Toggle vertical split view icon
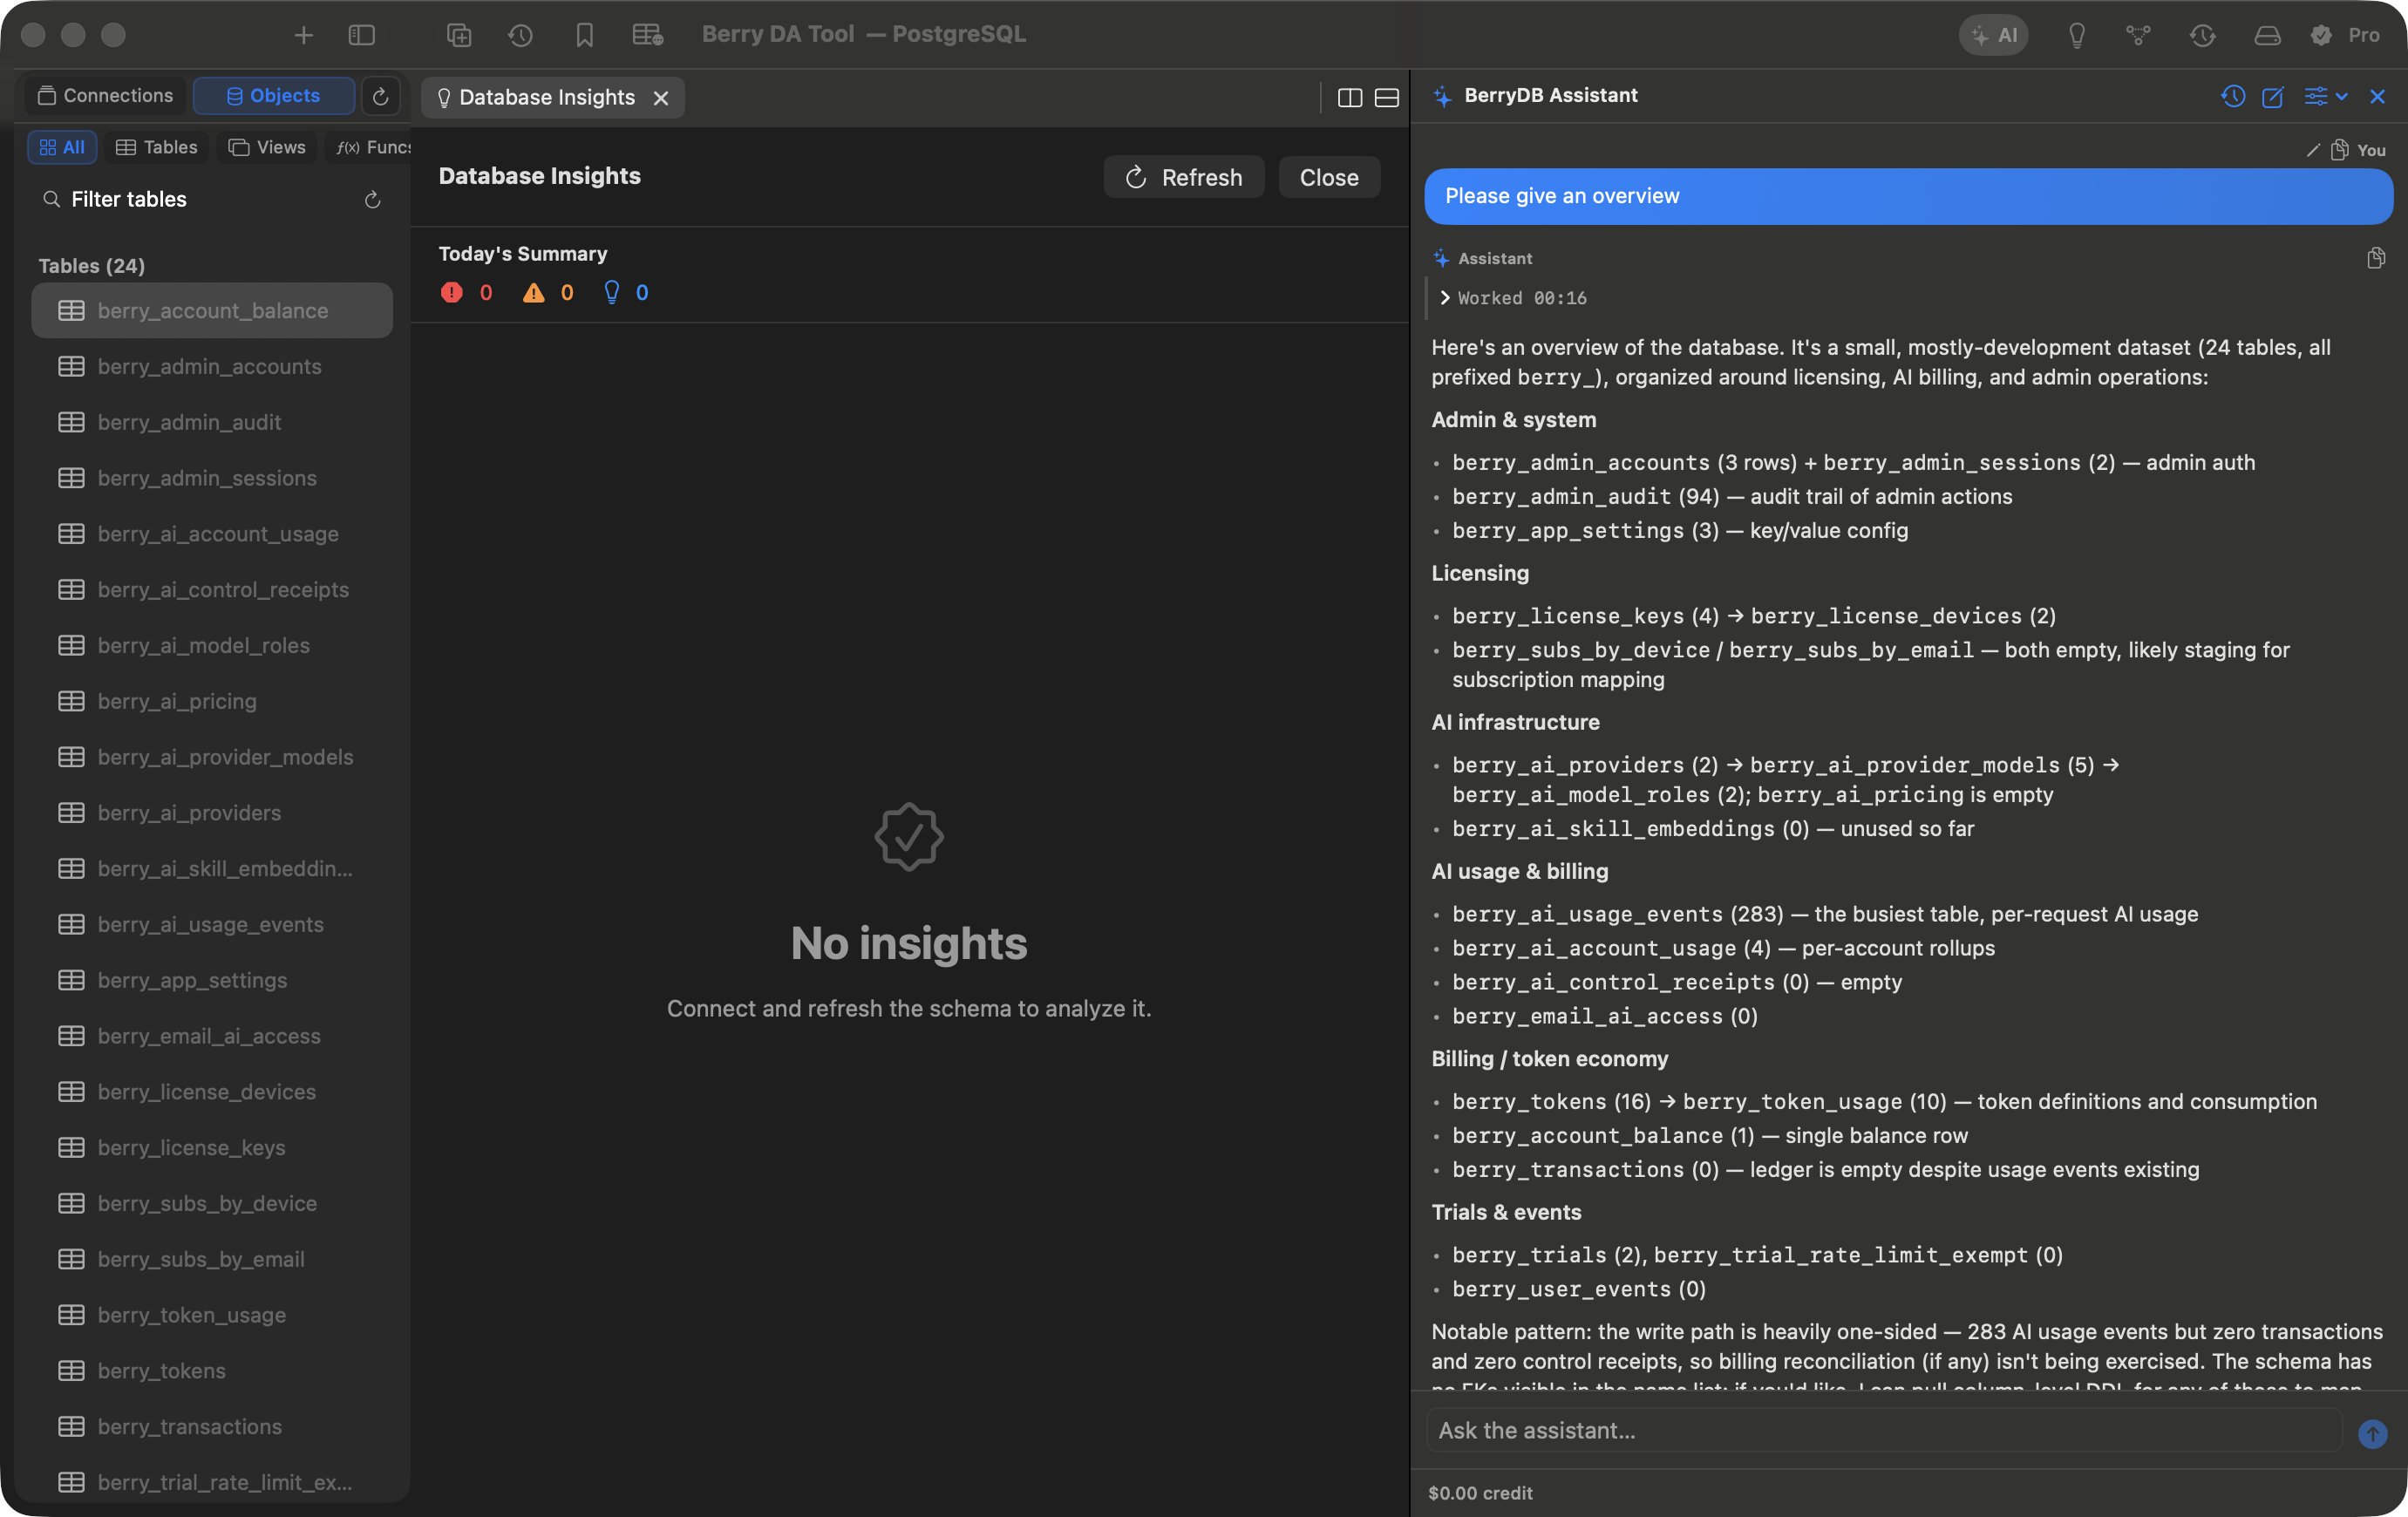 click(1350, 98)
